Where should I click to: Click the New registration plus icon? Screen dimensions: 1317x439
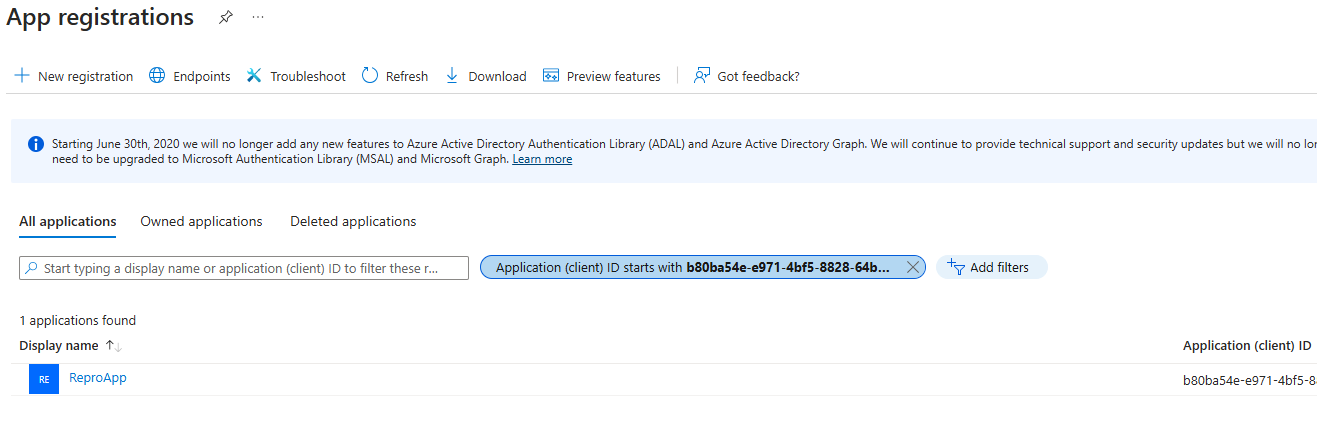[22, 76]
